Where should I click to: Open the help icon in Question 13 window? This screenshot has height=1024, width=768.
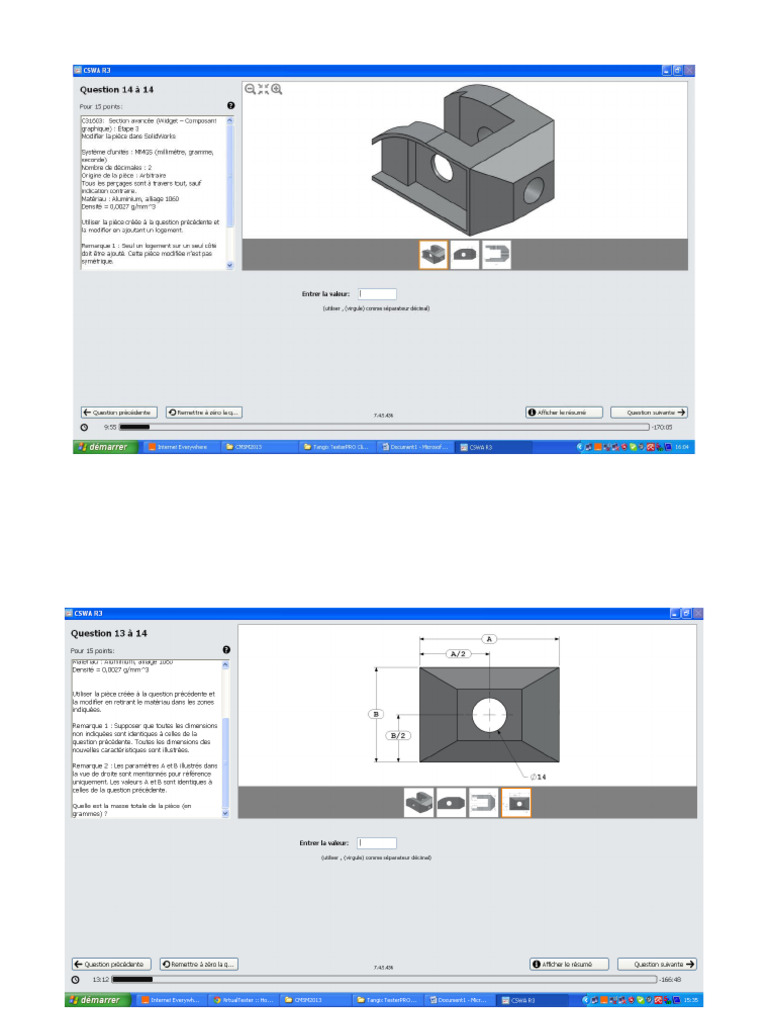(x=226, y=650)
